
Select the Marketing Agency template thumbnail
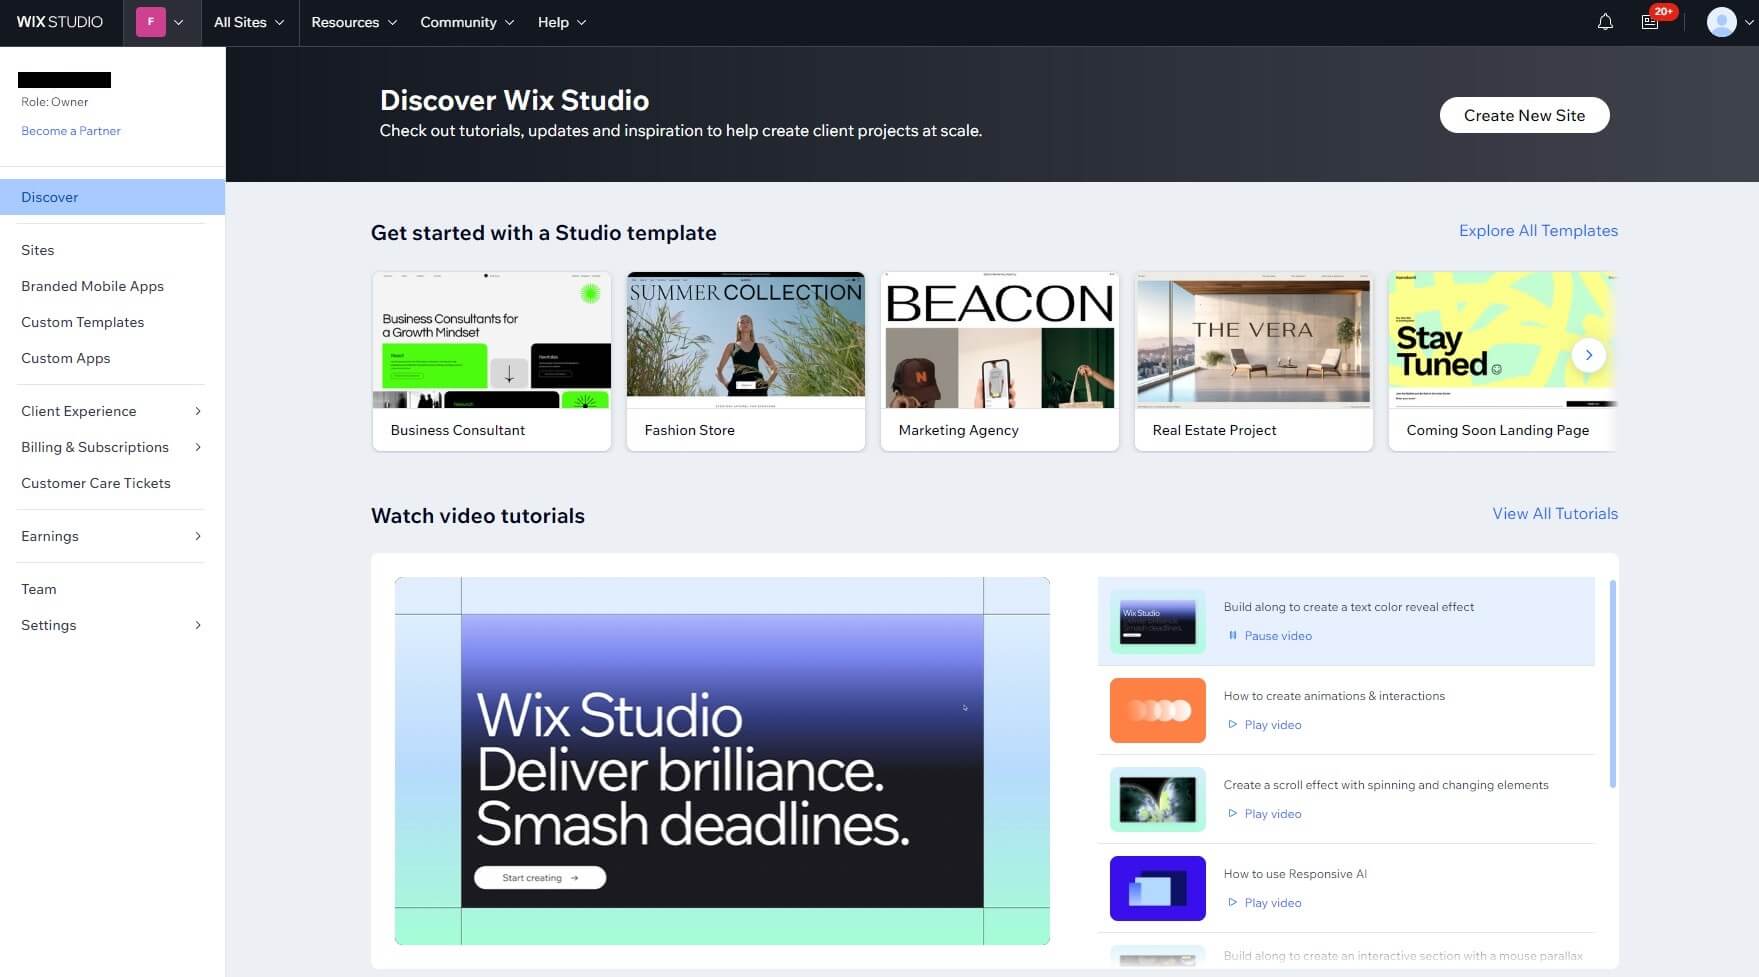pyautogui.click(x=999, y=340)
